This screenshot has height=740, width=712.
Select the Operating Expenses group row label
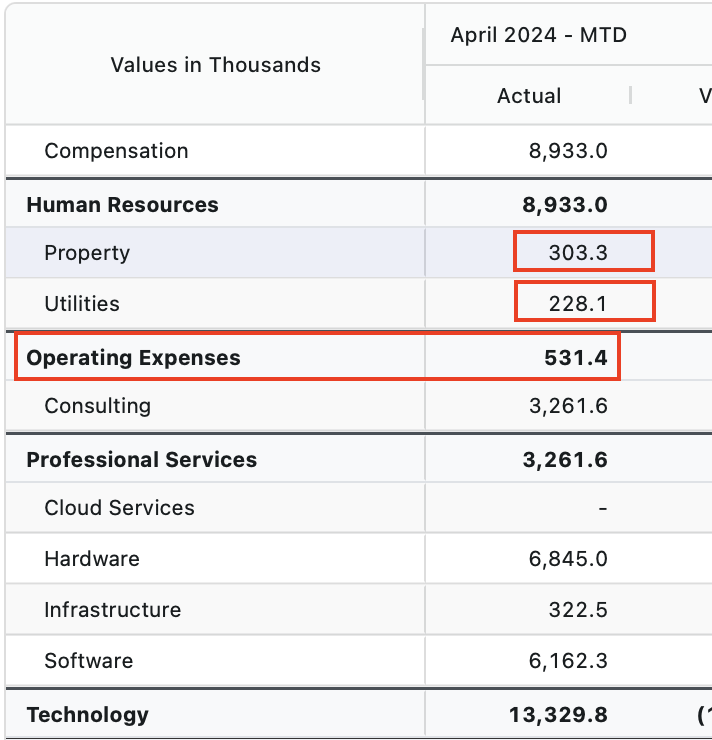pos(133,358)
